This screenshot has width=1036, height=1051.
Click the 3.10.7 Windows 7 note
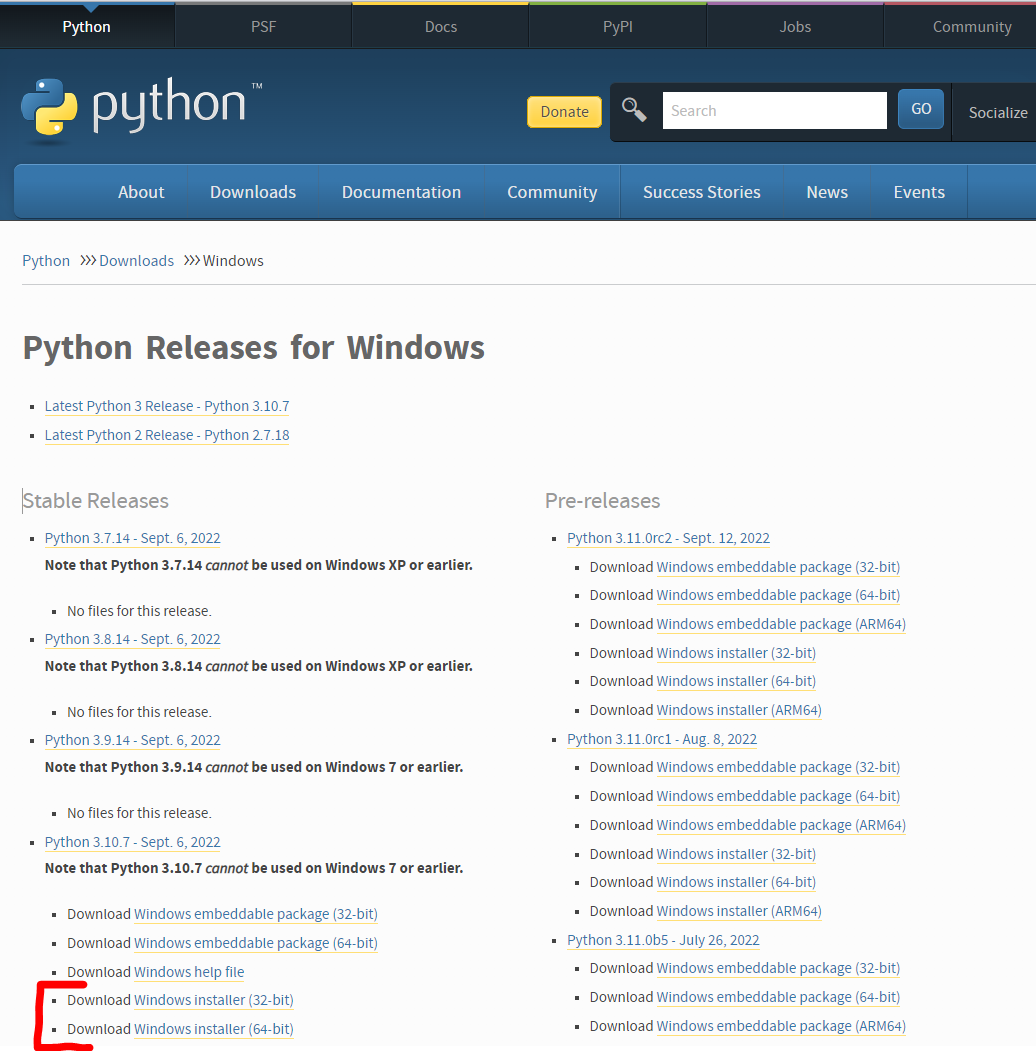(254, 868)
